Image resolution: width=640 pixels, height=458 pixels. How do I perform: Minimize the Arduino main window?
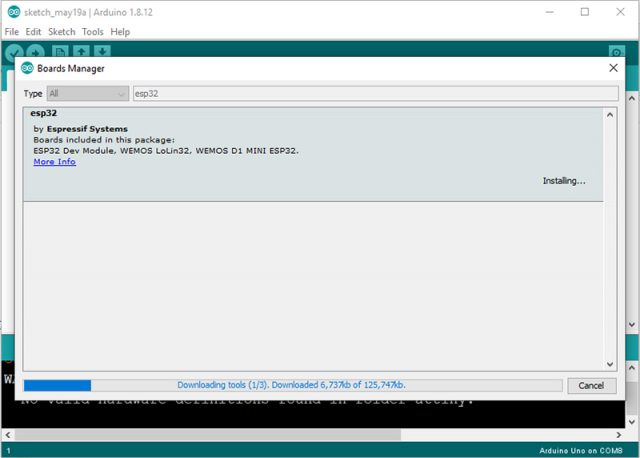[550, 12]
